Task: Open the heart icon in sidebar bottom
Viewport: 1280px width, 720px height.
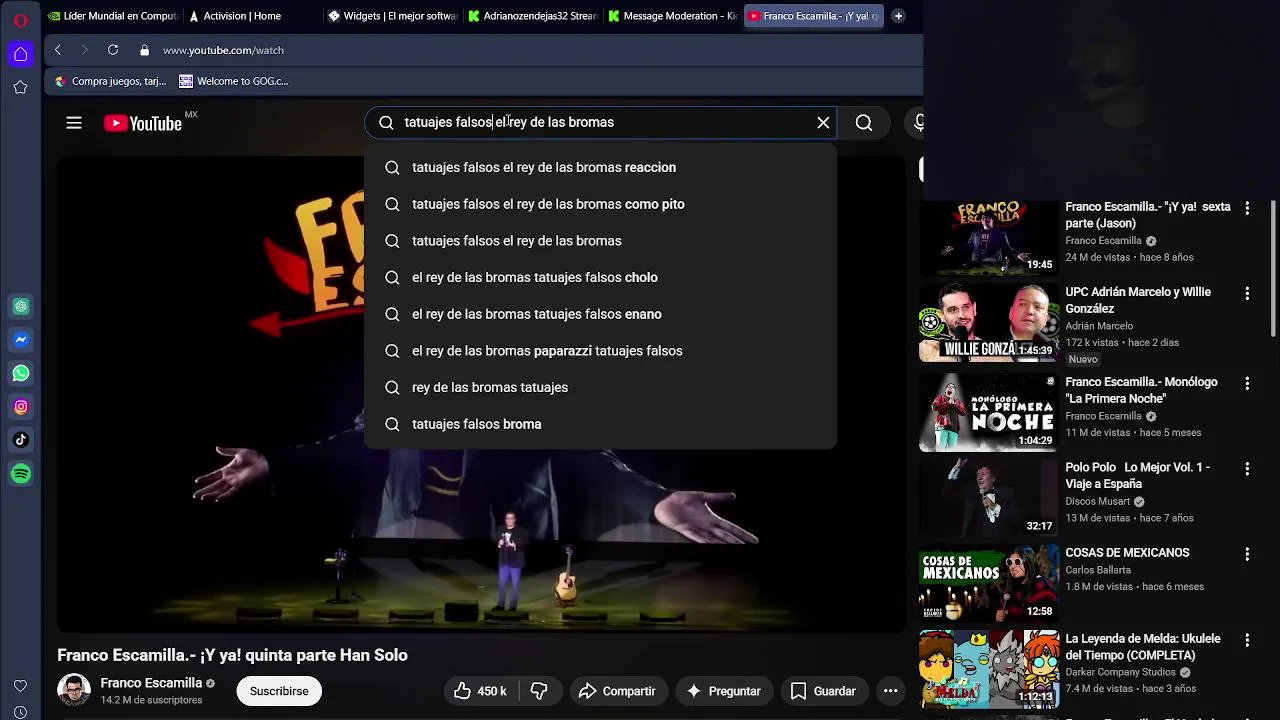Action: 20,686
